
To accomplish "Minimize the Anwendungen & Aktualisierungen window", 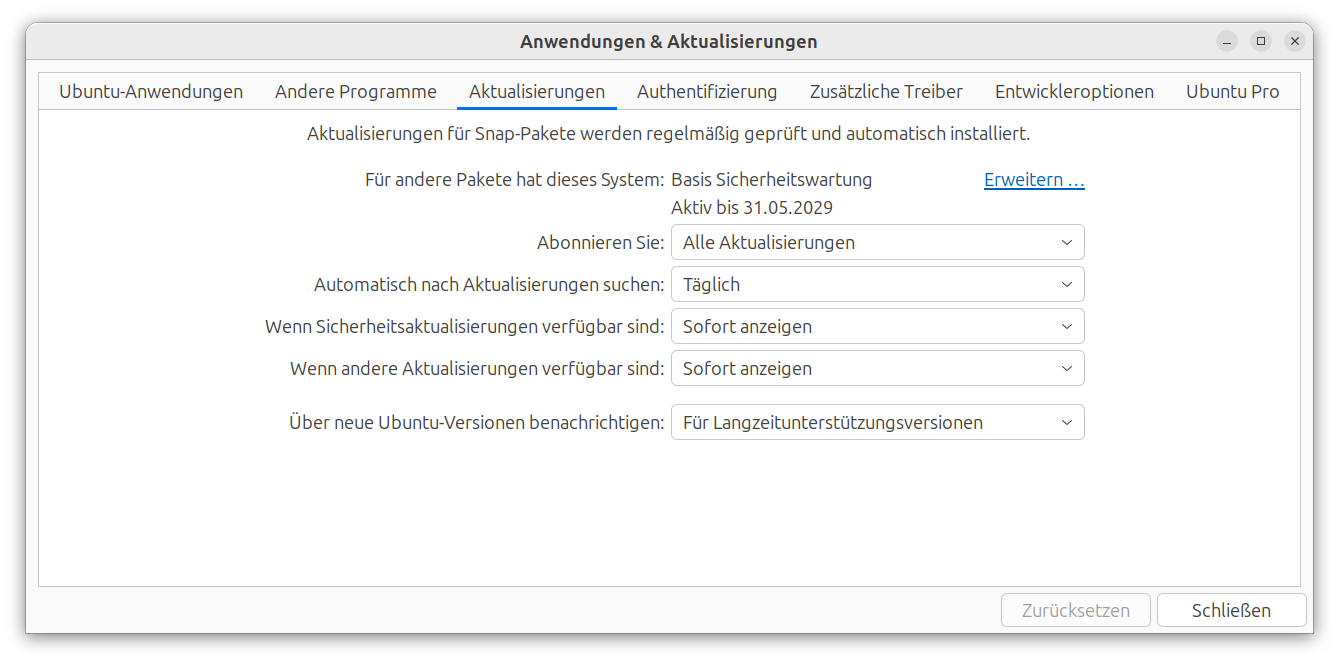I will (x=1225, y=41).
